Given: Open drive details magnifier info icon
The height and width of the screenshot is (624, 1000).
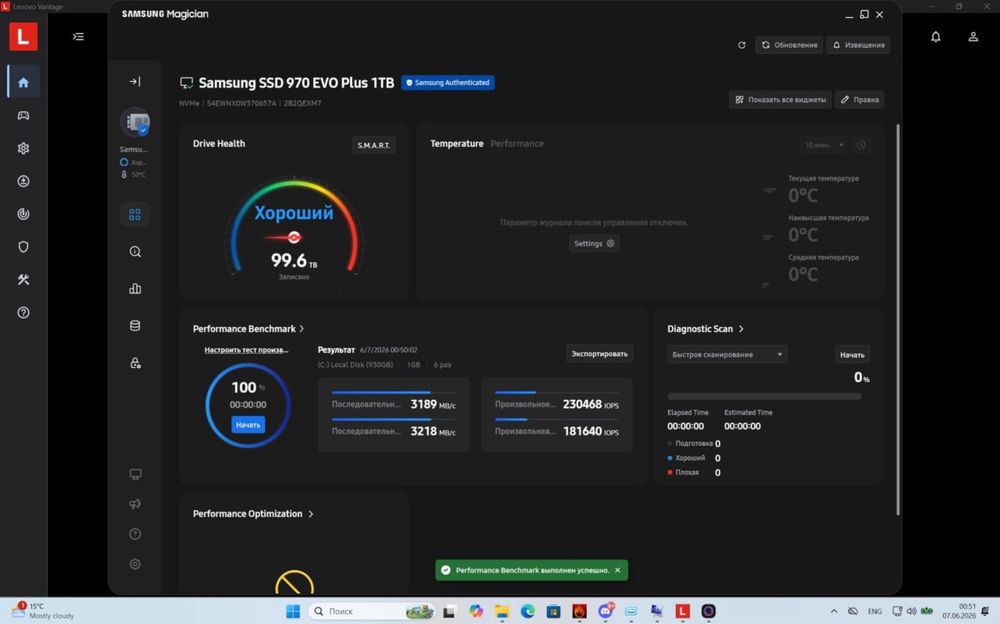Looking at the screenshot, I should click(x=135, y=251).
